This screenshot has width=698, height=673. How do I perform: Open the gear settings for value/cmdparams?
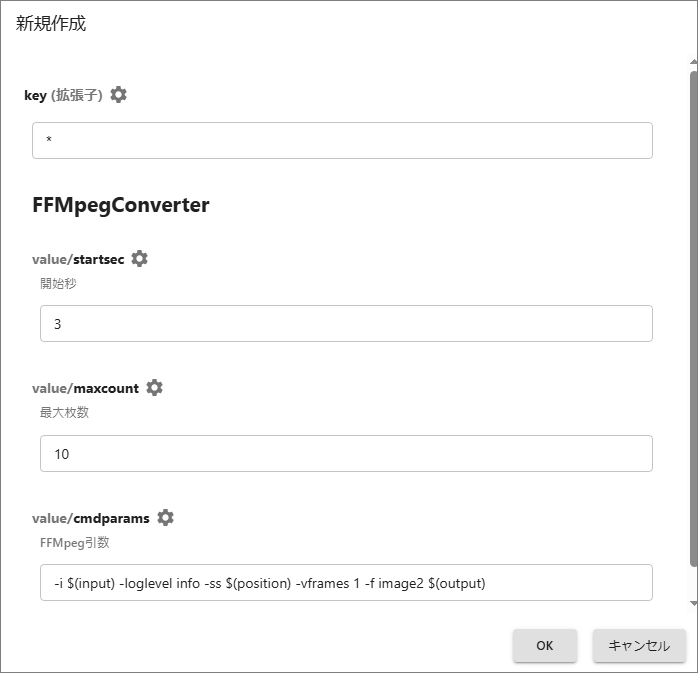tap(165, 518)
